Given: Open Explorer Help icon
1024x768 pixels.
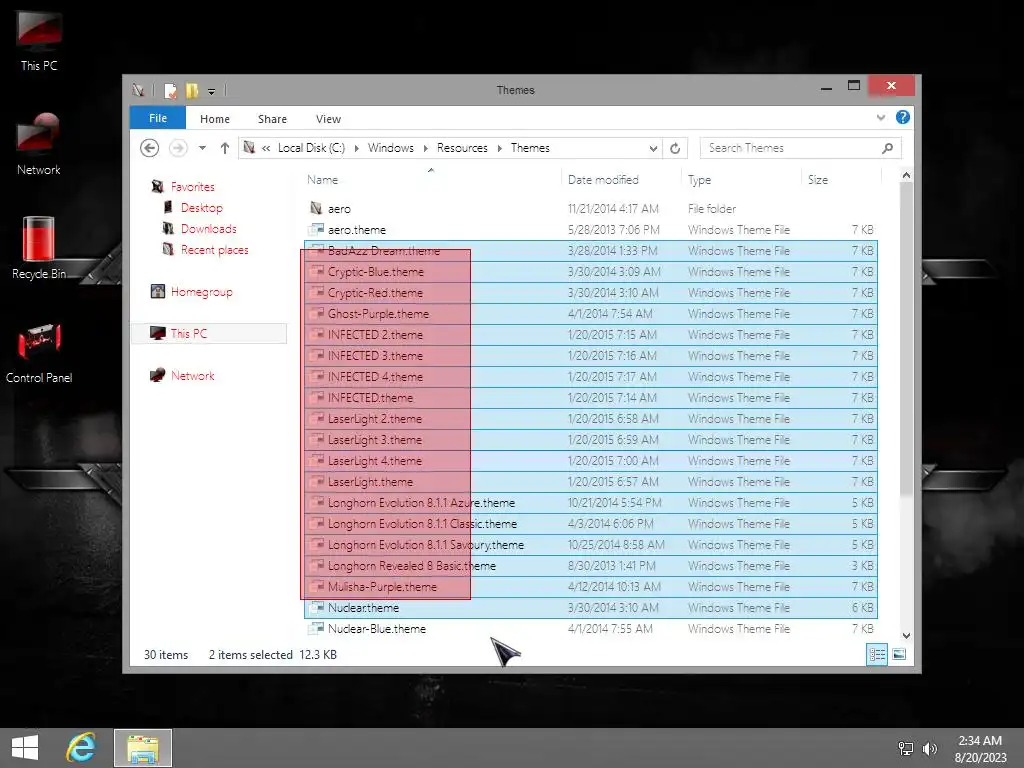Looking at the screenshot, I should click(x=903, y=117).
